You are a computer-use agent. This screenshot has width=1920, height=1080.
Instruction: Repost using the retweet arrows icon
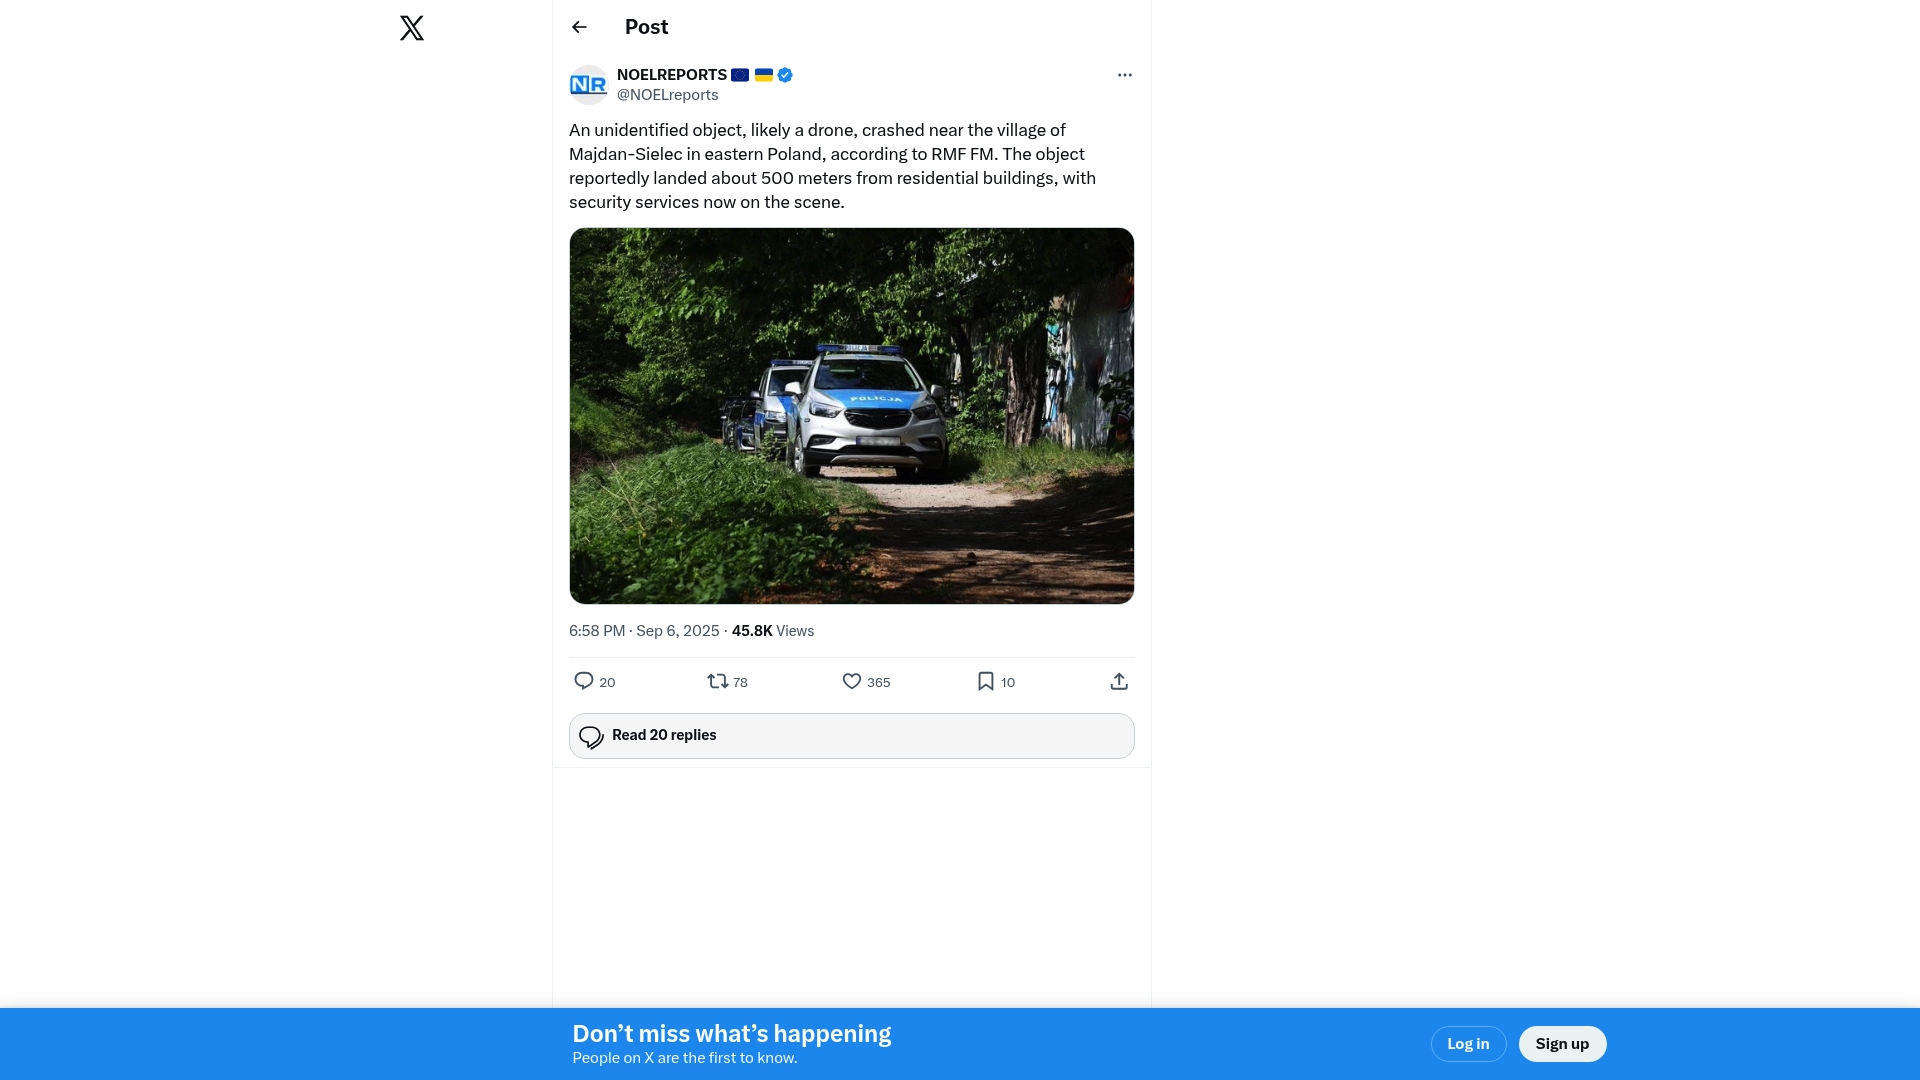(x=717, y=681)
